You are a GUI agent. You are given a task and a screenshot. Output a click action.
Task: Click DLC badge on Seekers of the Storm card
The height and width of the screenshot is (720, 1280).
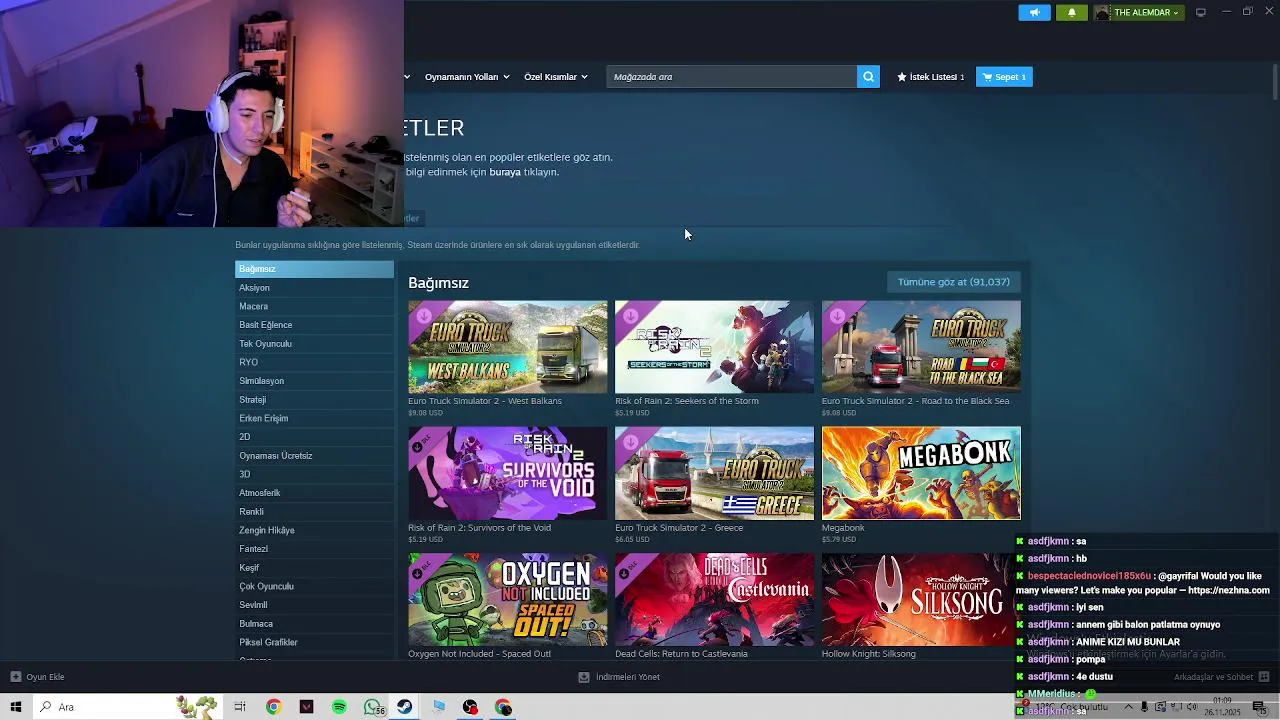pyautogui.click(x=630, y=316)
